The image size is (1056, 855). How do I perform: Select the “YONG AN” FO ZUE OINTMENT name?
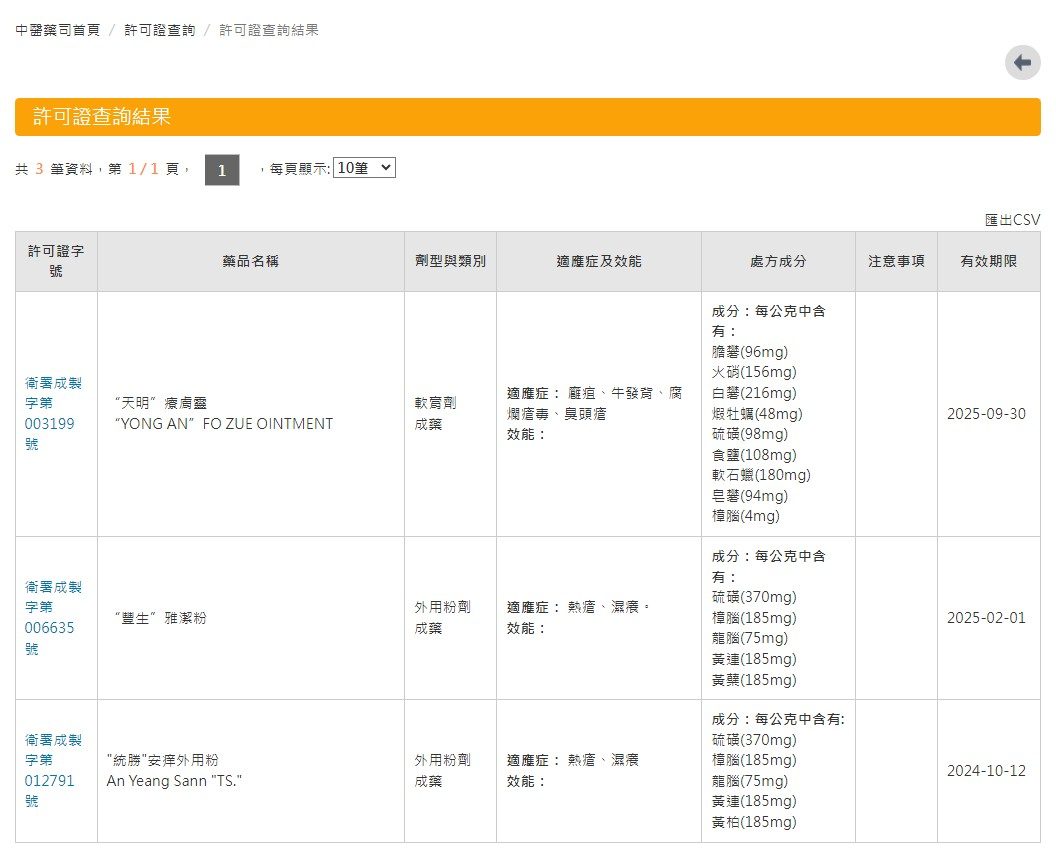pos(224,423)
